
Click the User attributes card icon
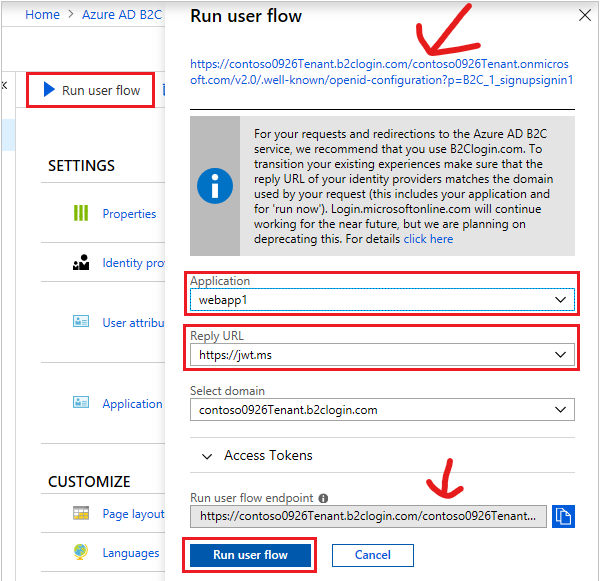click(x=81, y=321)
